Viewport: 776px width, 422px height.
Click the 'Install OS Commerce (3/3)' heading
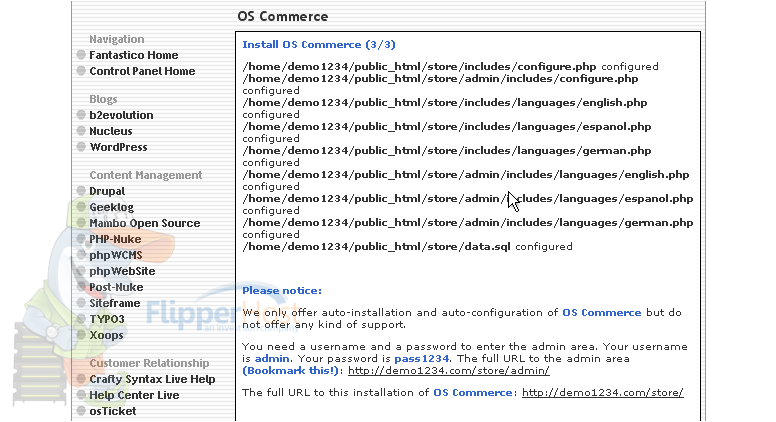[319, 45]
